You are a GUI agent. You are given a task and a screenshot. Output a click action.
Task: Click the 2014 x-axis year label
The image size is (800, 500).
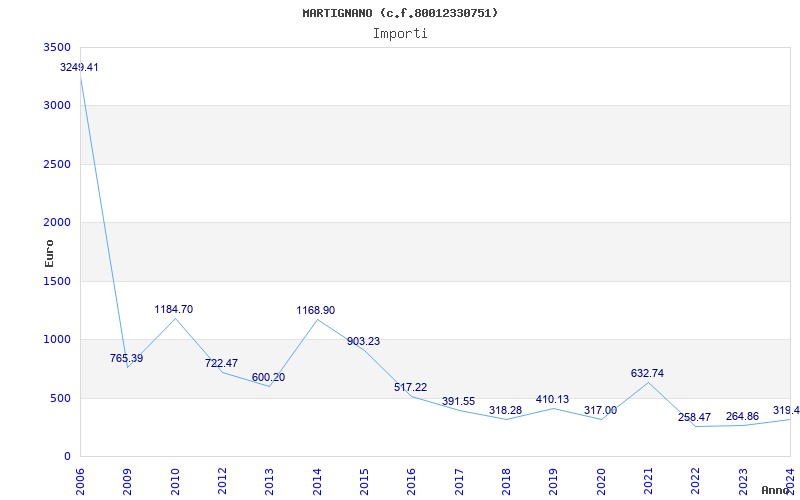pyautogui.click(x=317, y=482)
